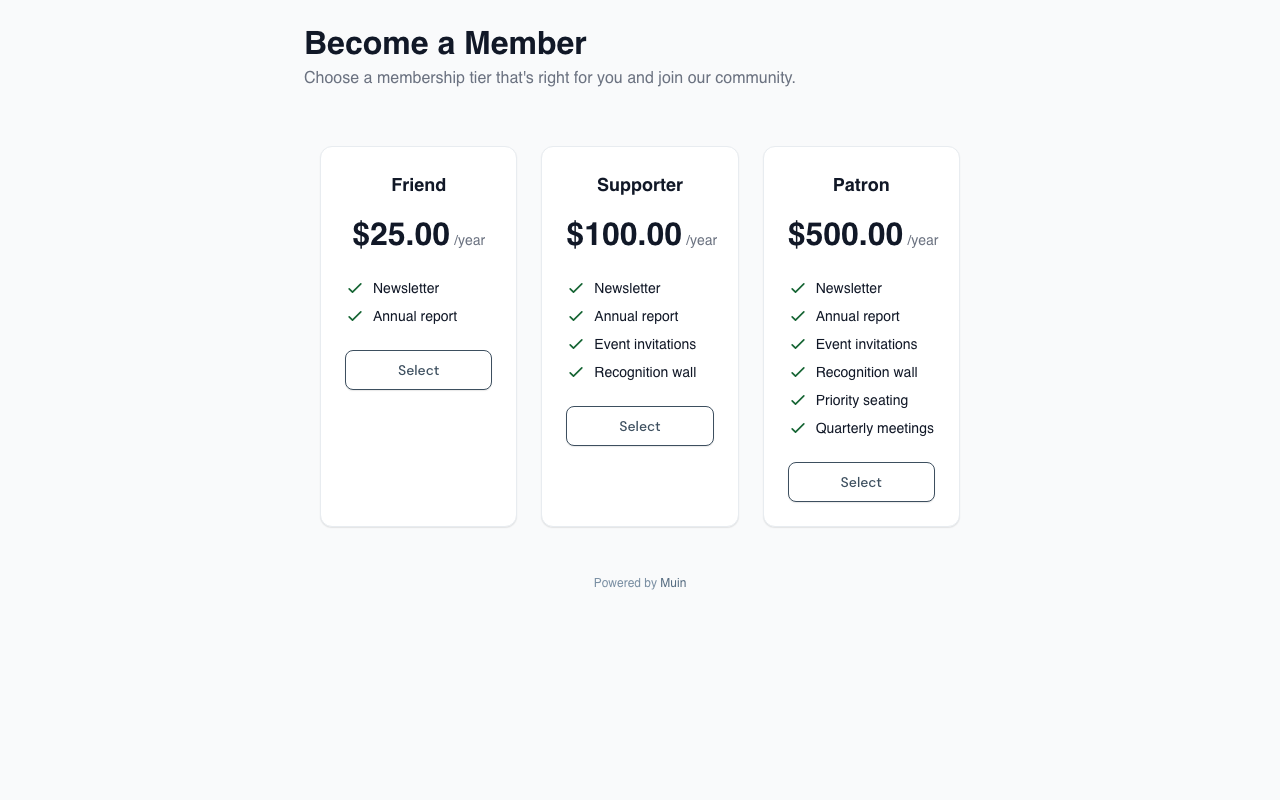Click the checkmark beside Quarterly meetings in Patron tier

click(798, 428)
